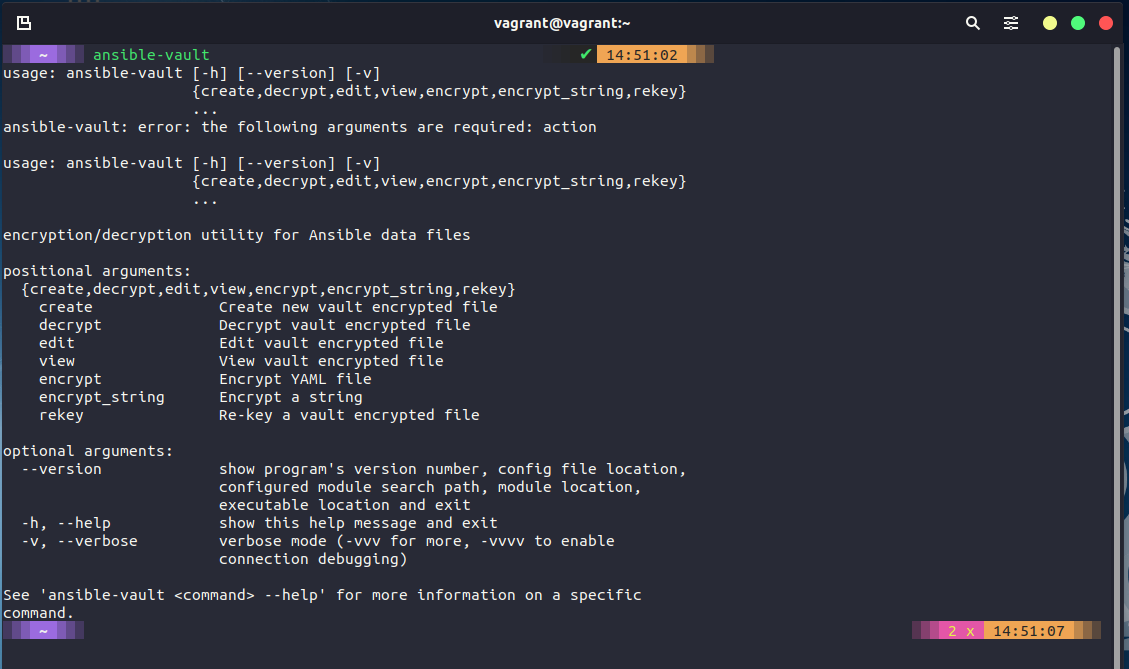This screenshot has height=669, width=1129.
Task: Click the green checkmark status indicator
Action: (585, 54)
